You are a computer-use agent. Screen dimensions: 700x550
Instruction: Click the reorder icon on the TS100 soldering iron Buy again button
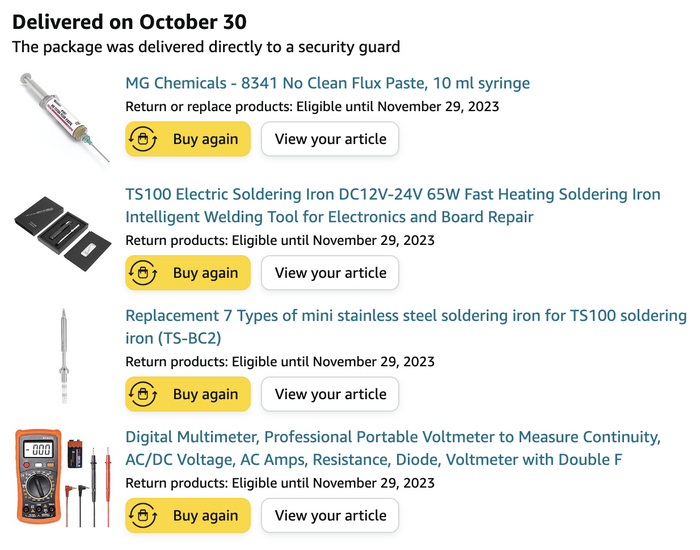click(x=146, y=273)
